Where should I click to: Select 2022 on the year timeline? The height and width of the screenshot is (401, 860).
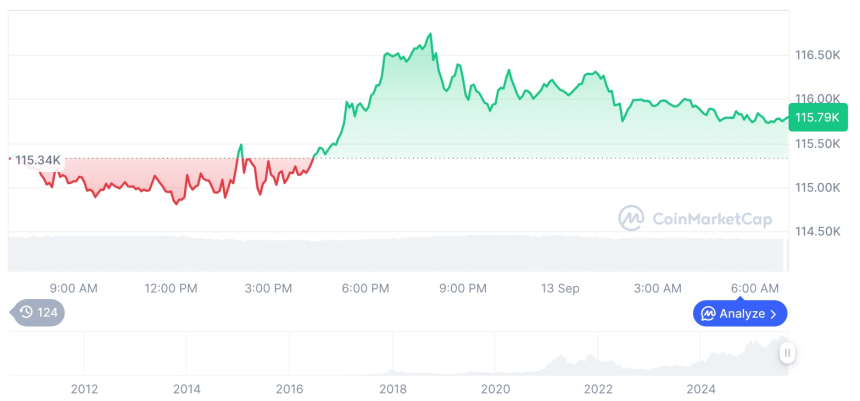(598, 388)
